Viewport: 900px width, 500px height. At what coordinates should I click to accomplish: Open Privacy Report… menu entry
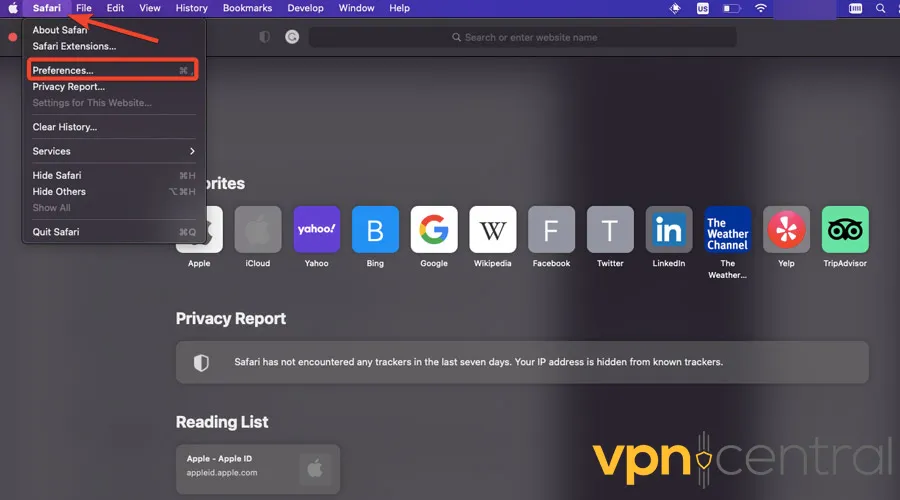pyautogui.click(x=112, y=87)
